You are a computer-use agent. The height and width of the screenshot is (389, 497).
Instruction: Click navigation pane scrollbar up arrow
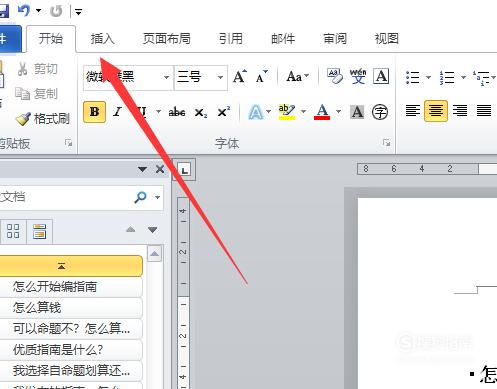coord(154,254)
